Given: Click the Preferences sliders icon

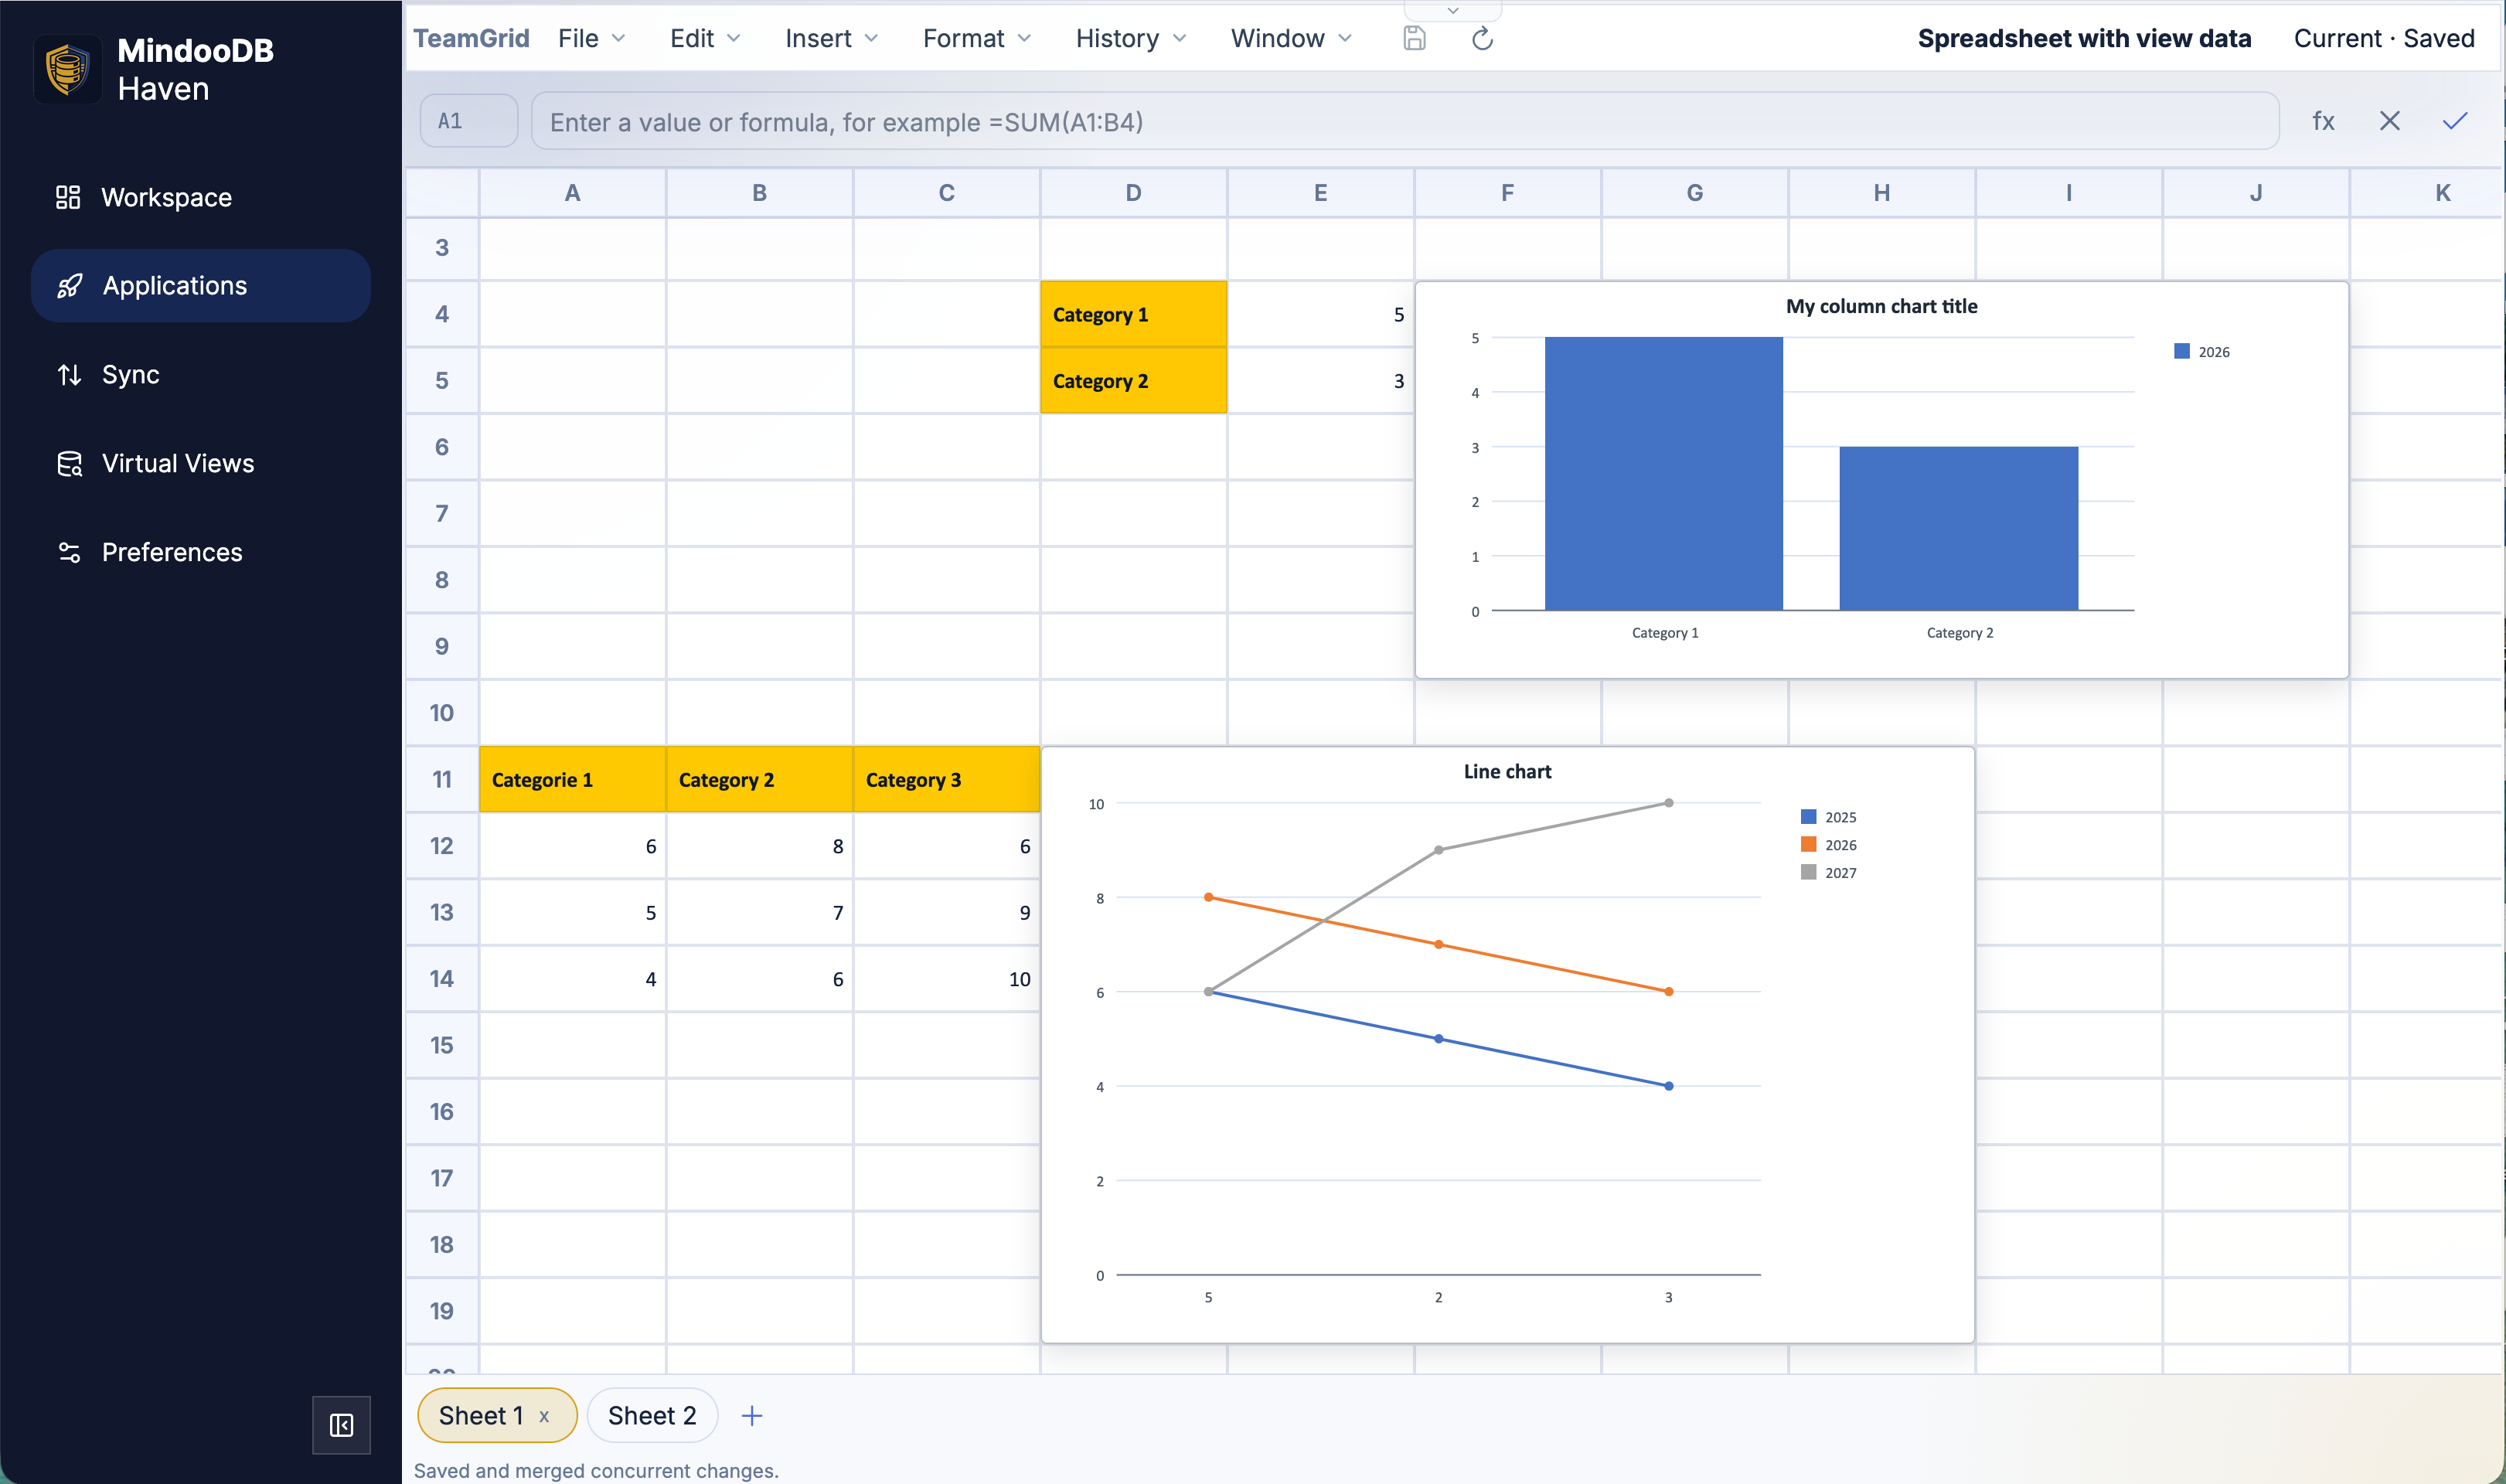Looking at the screenshot, I should (x=69, y=552).
